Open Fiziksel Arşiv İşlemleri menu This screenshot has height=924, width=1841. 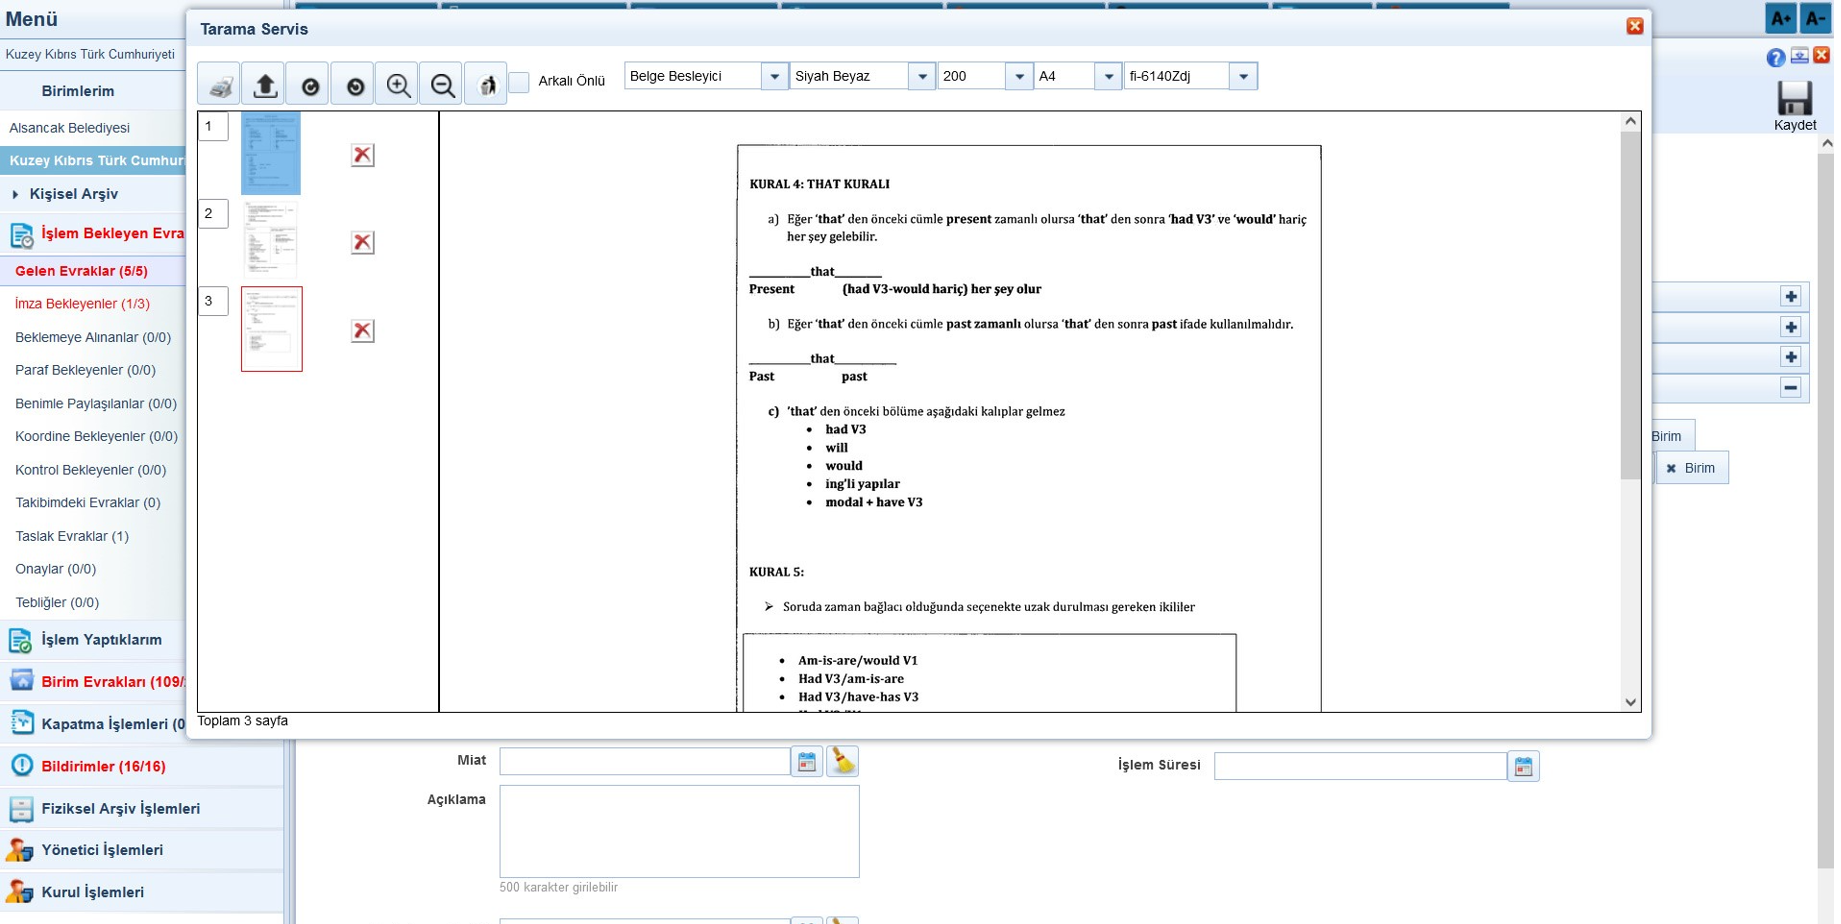point(120,808)
